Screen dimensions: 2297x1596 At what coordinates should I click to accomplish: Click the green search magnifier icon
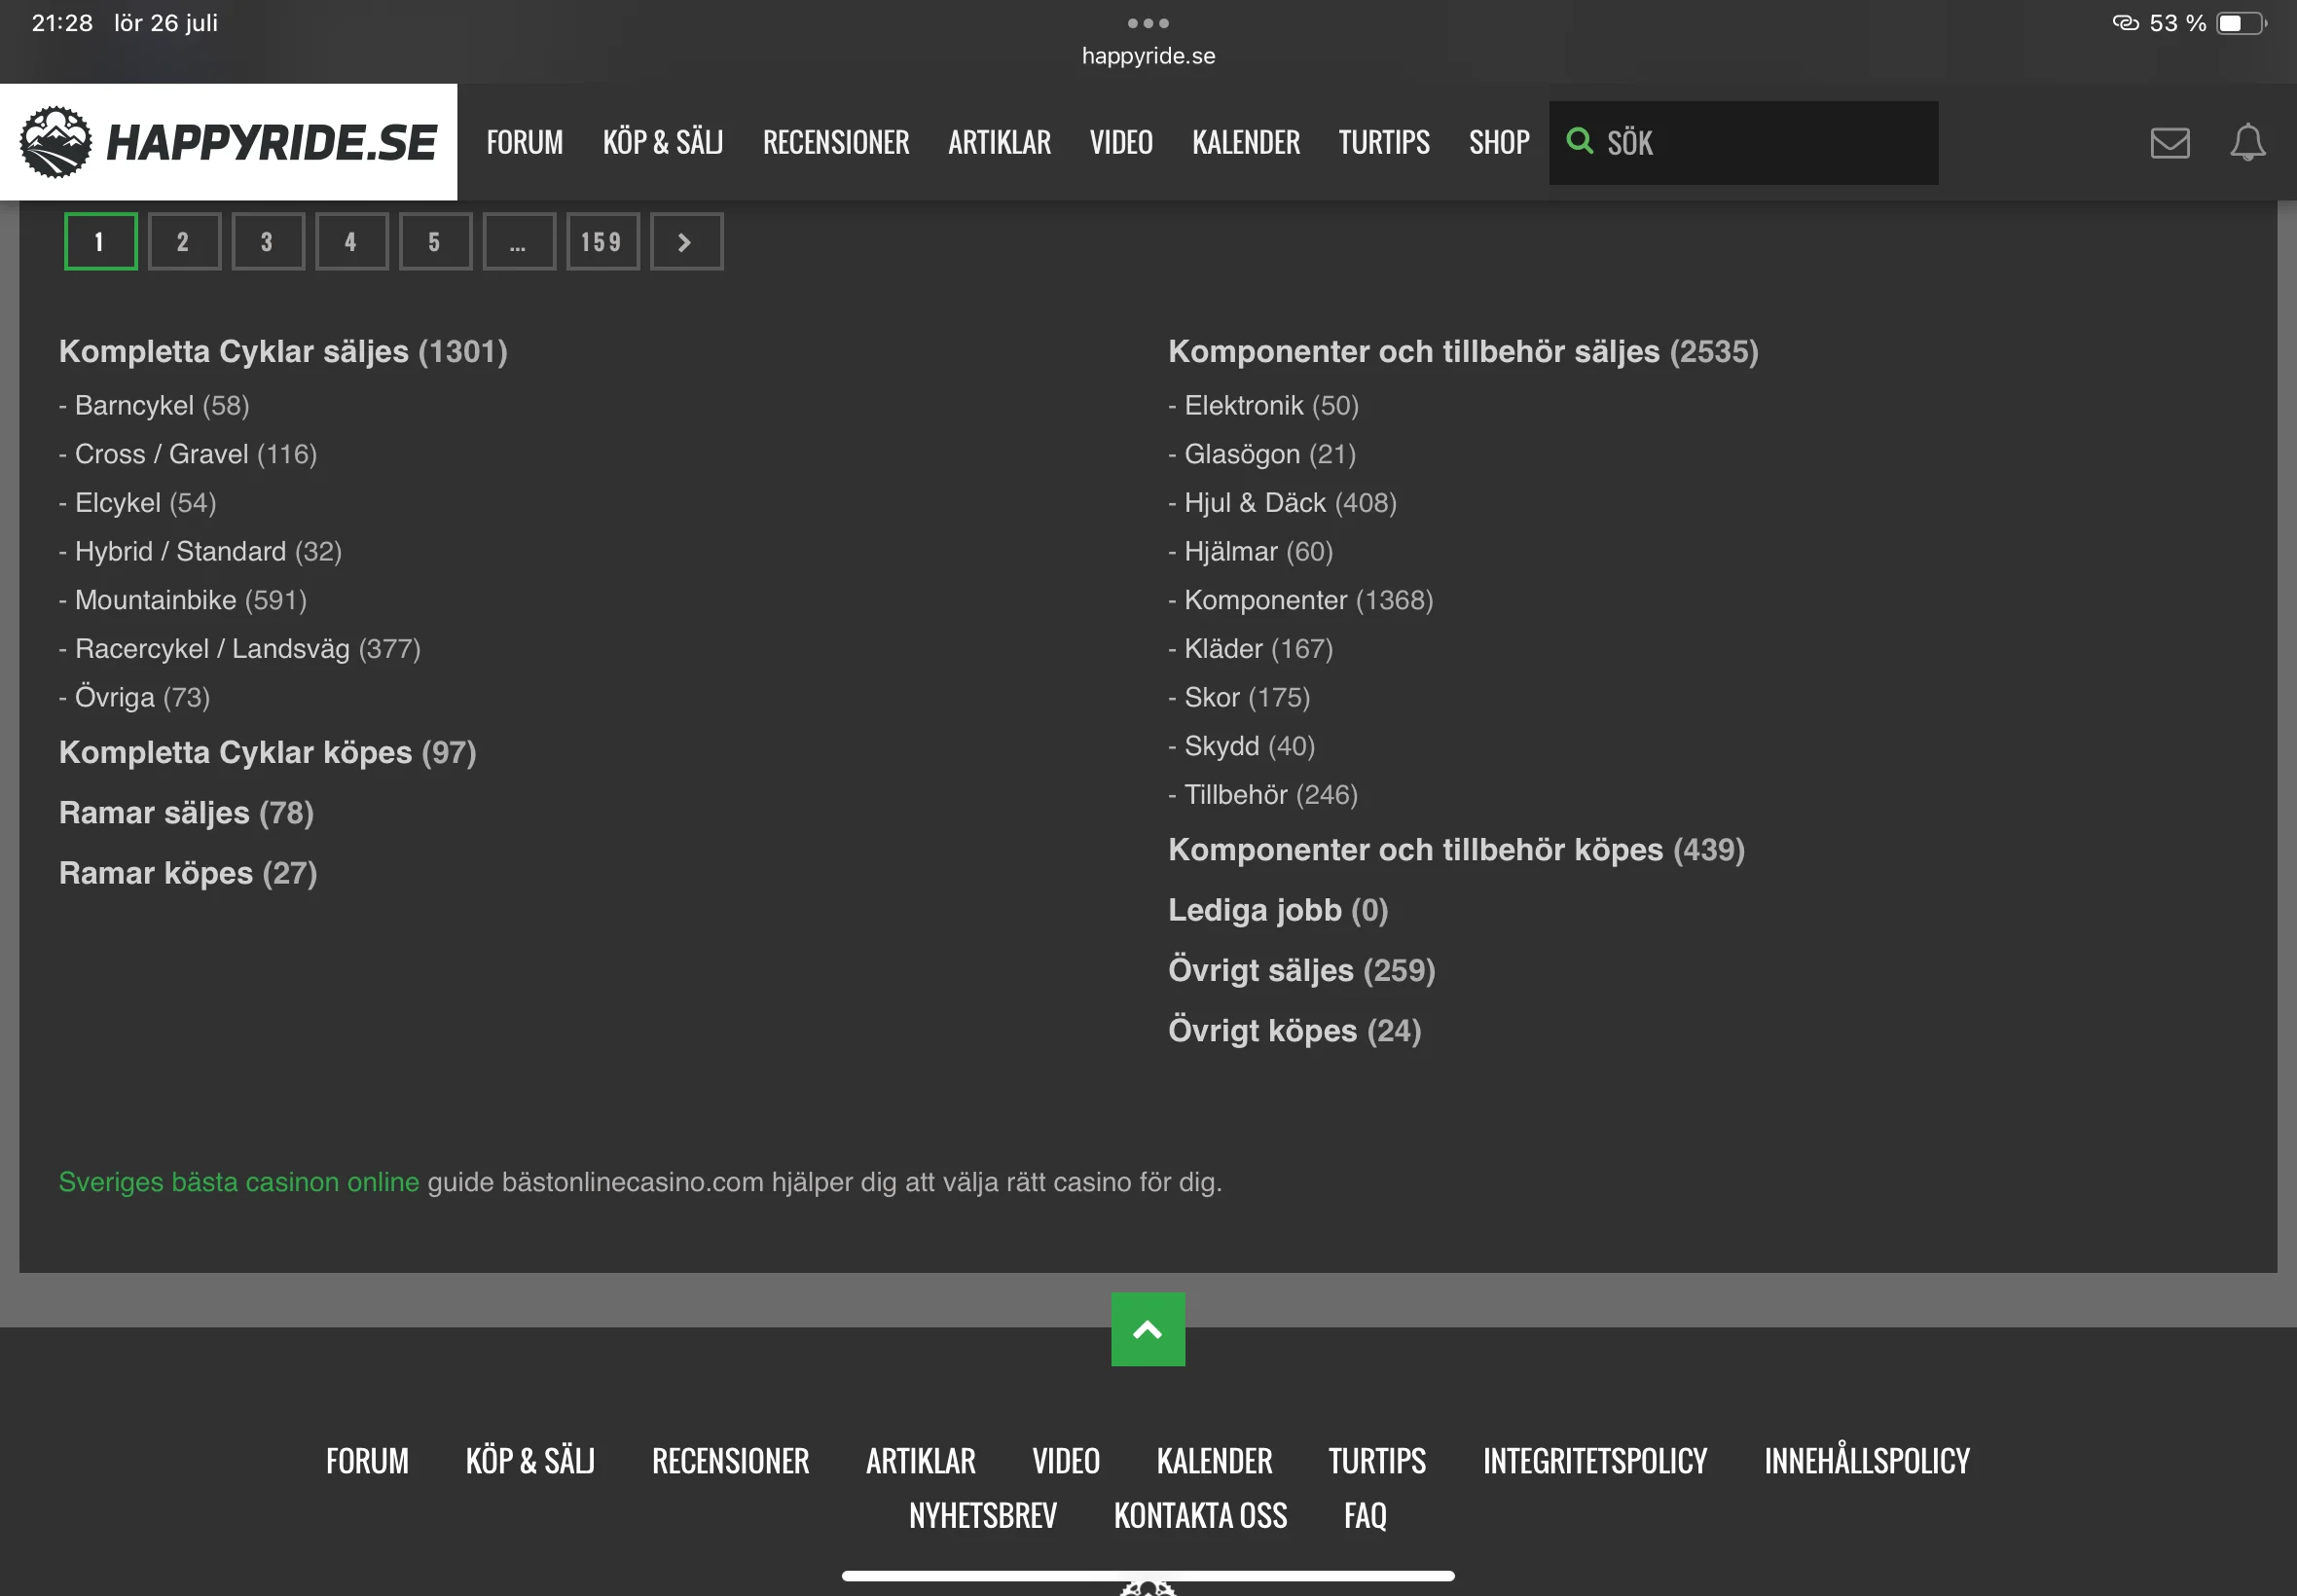pyautogui.click(x=1579, y=141)
